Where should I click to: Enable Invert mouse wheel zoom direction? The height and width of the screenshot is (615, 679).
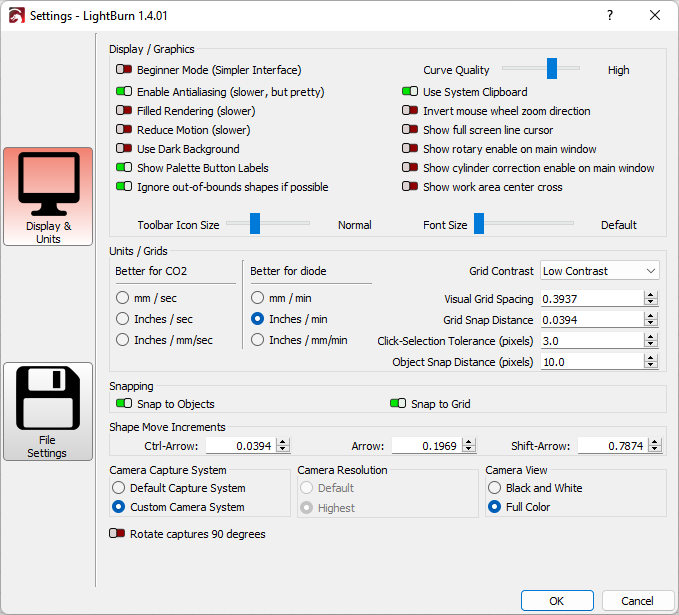410,110
